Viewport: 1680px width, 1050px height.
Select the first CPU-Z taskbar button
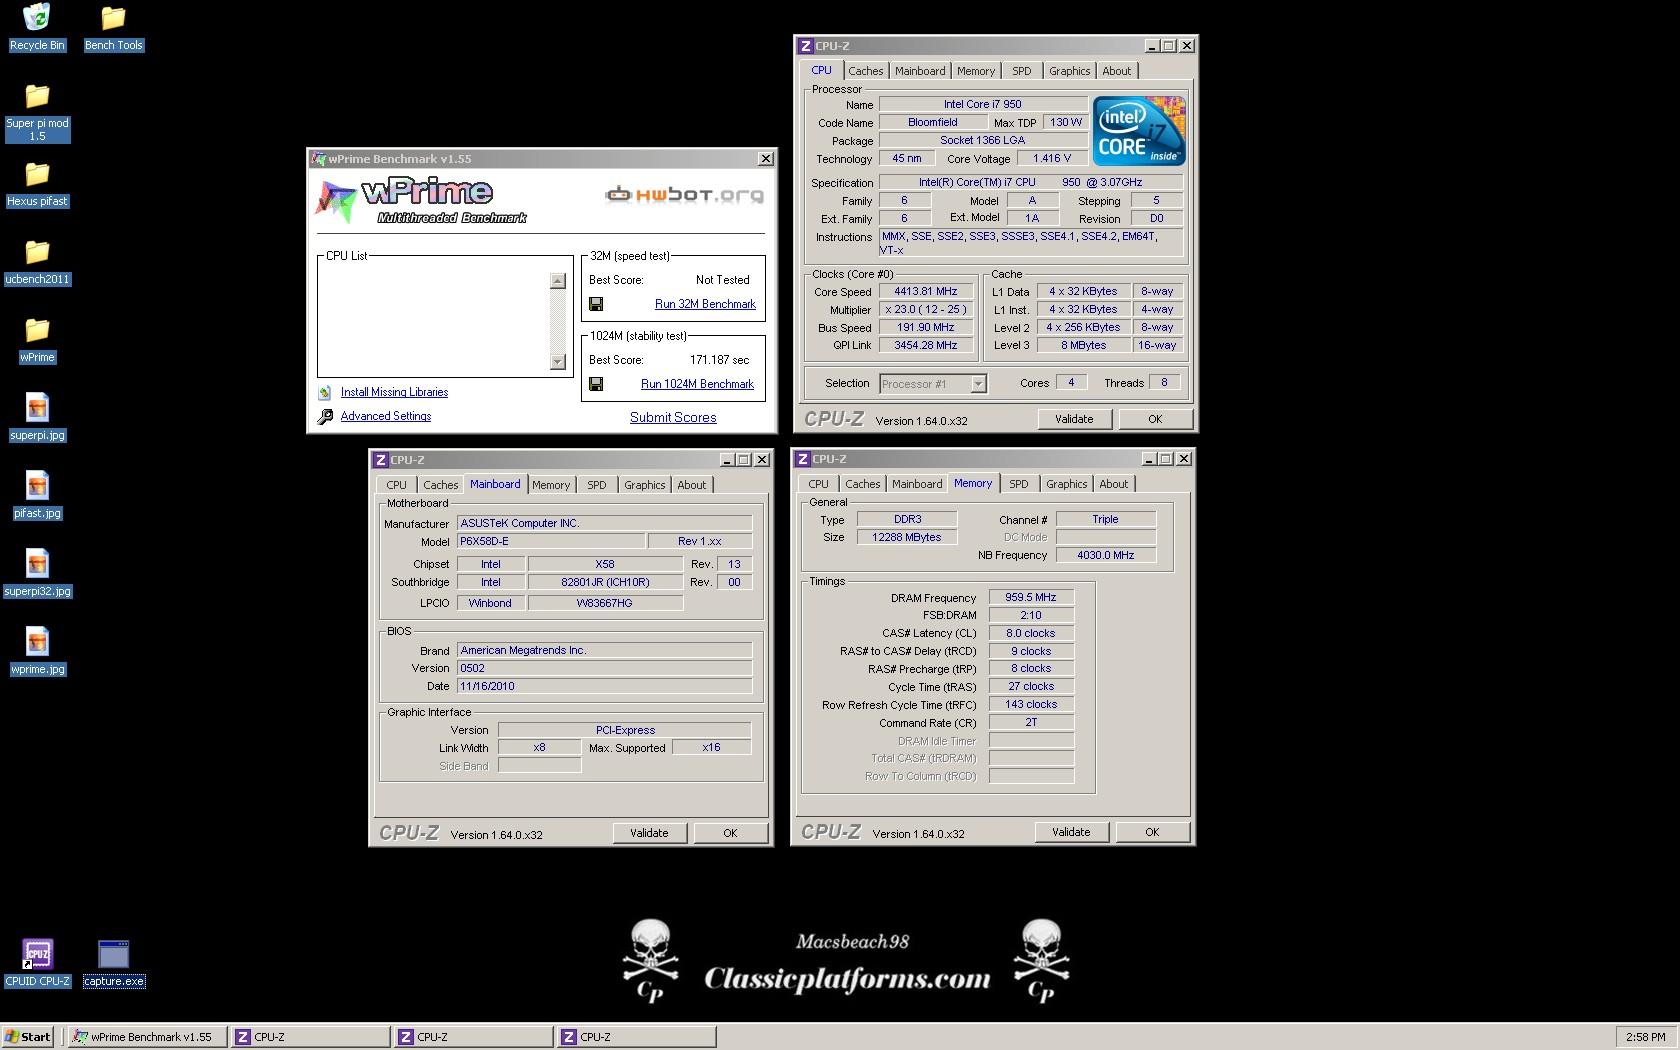coord(310,1037)
